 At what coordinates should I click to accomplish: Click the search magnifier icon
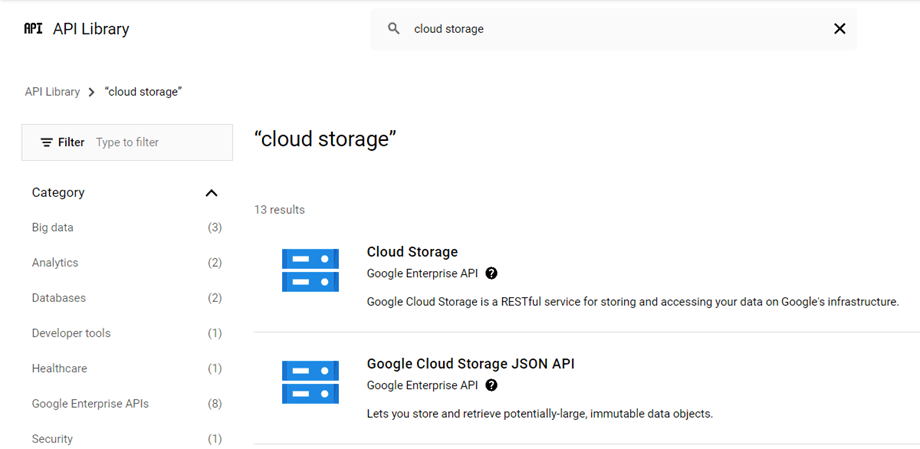(394, 29)
